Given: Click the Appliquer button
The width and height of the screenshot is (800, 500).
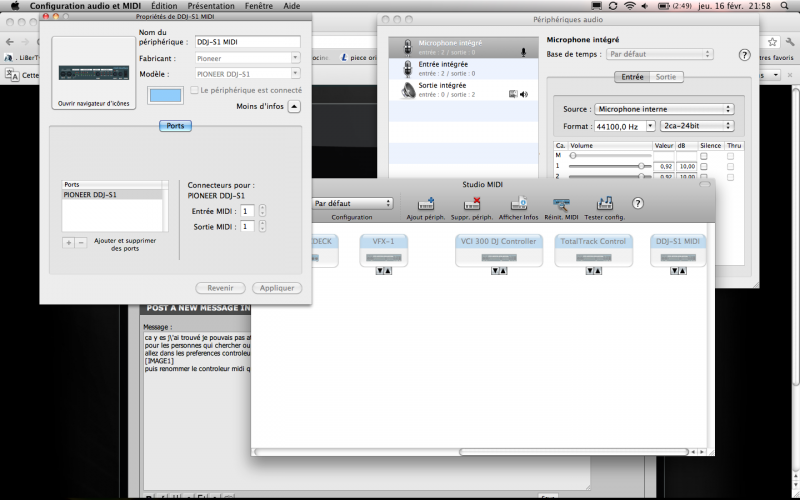Looking at the screenshot, I should coord(277,288).
